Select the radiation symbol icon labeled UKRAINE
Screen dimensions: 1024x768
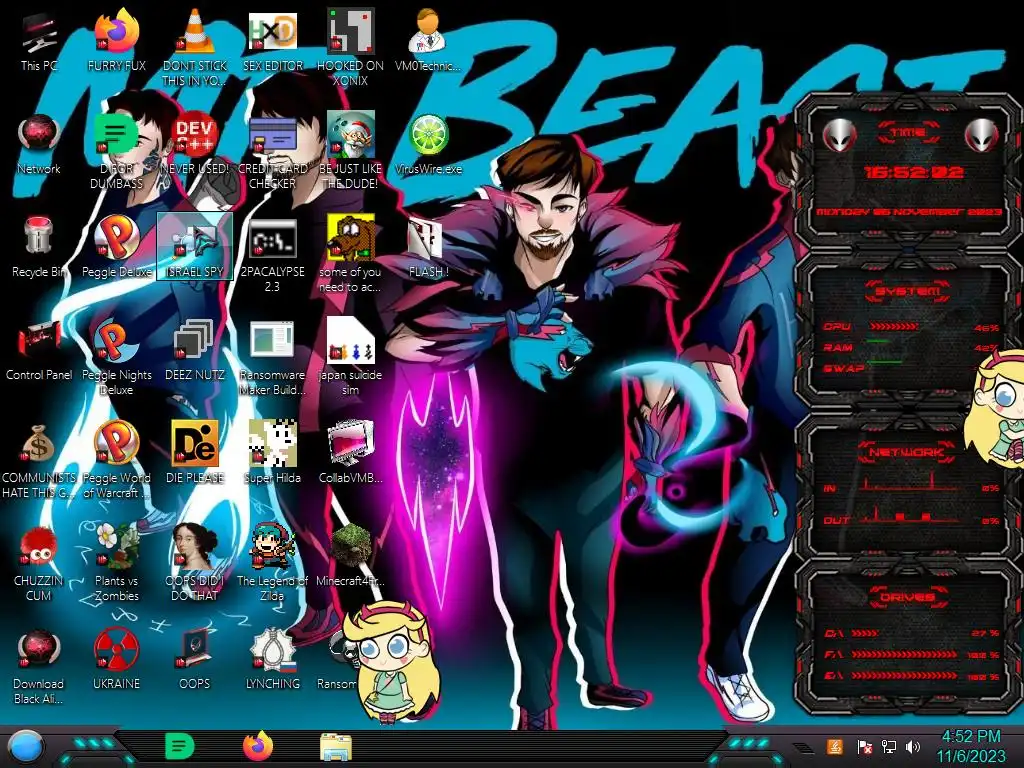point(117,660)
